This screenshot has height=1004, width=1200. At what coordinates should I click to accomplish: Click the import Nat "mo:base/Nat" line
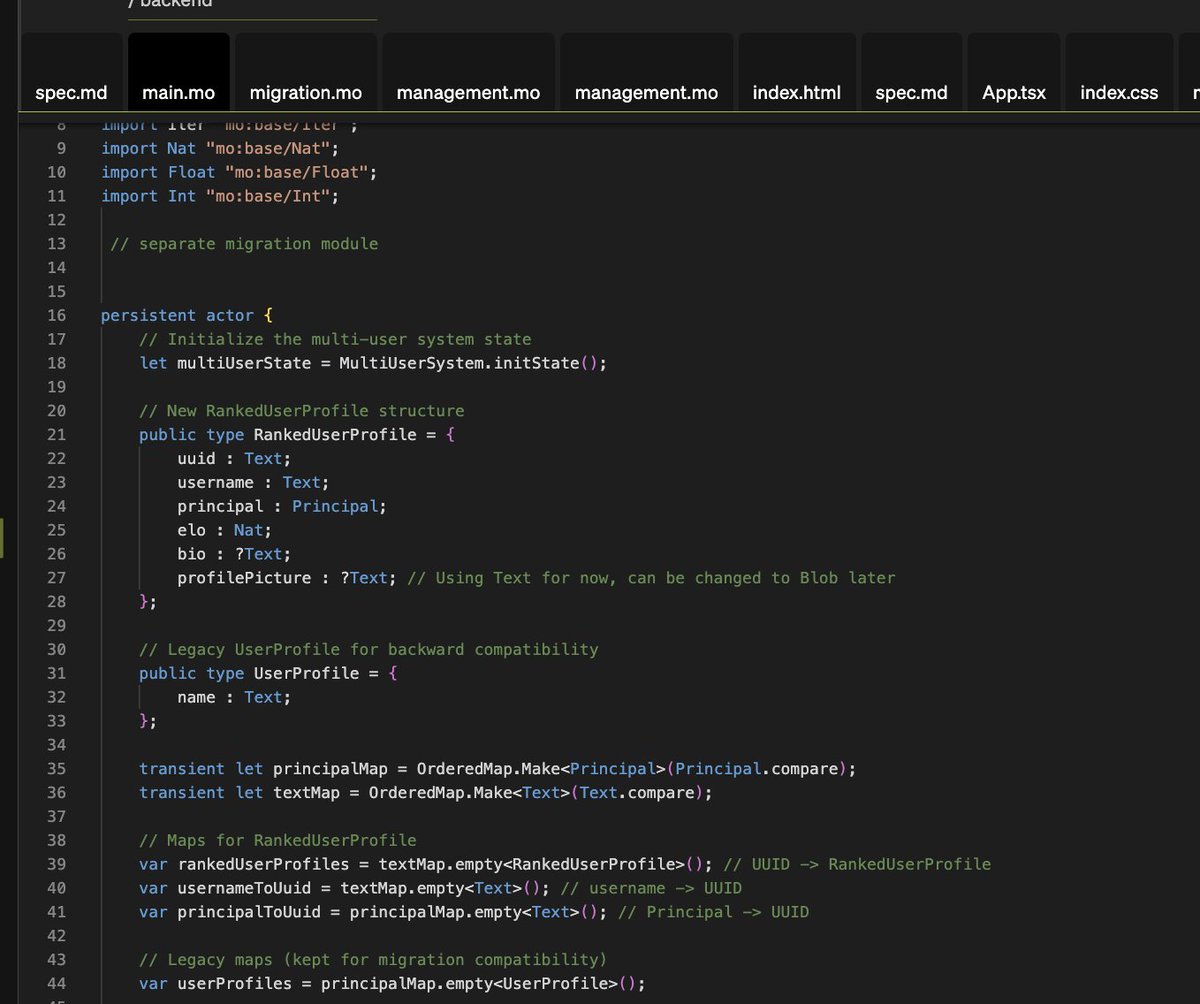(220, 148)
